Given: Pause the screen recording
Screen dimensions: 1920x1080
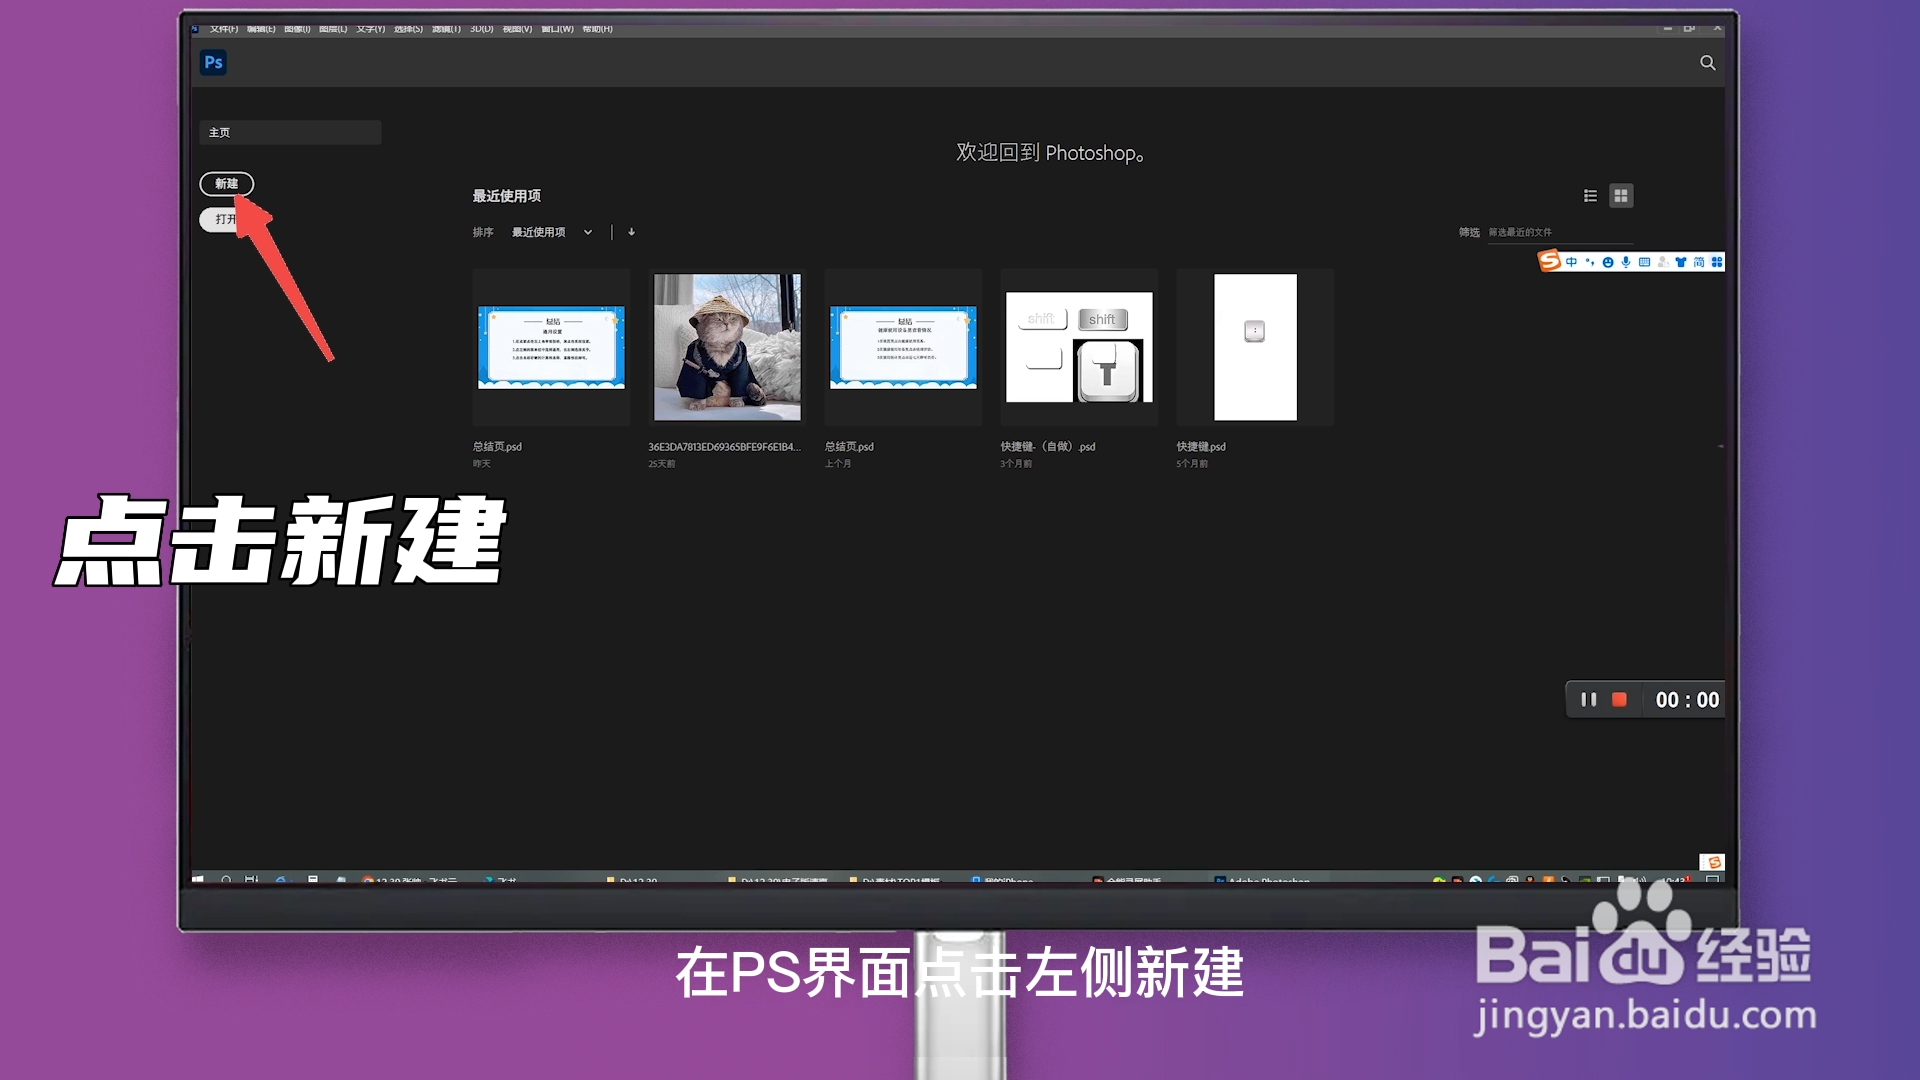Looking at the screenshot, I should (1589, 700).
